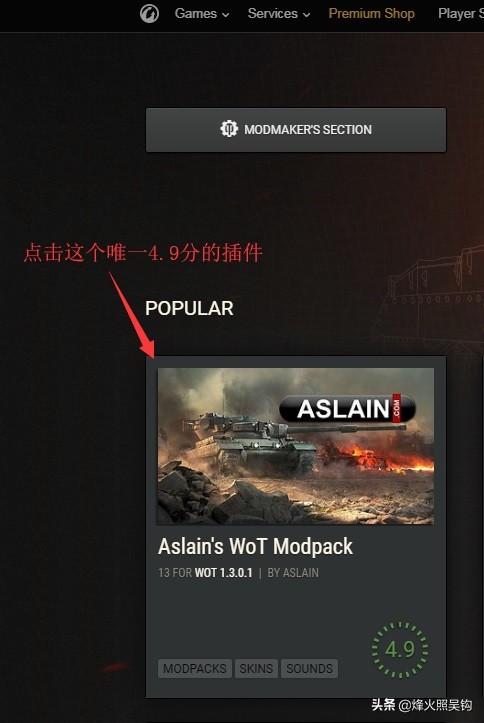484x723 pixels.
Task: Click the ASLAIN.com logo badge
Action: click(347, 408)
